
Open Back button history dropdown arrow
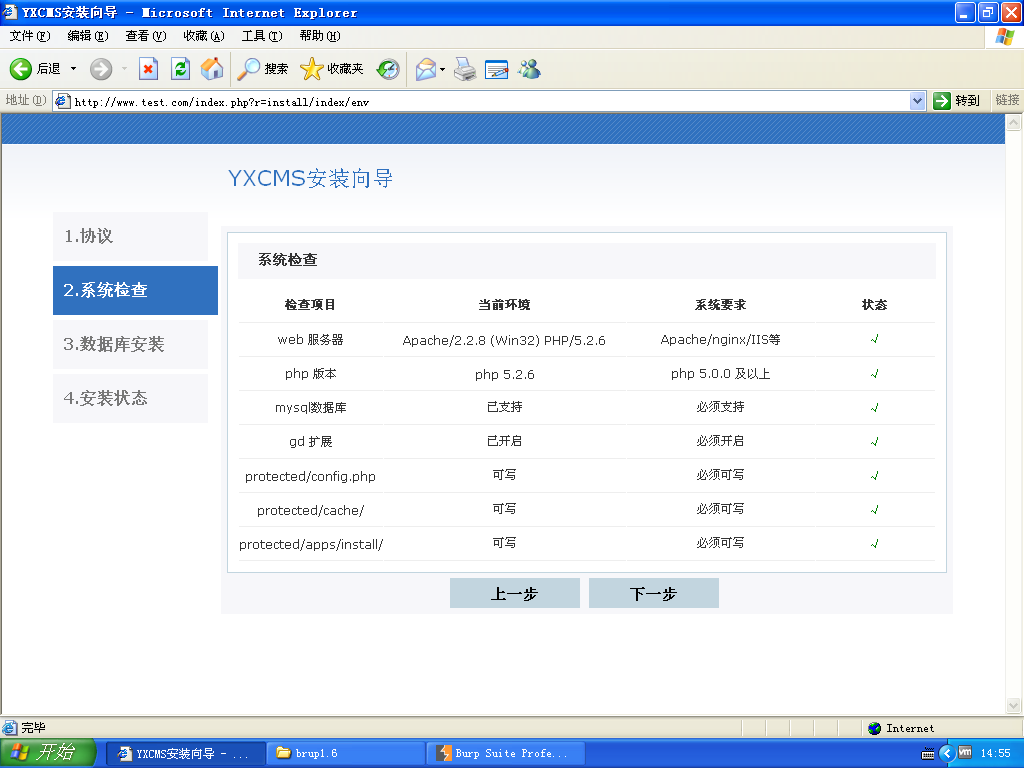[x=73, y=69]
